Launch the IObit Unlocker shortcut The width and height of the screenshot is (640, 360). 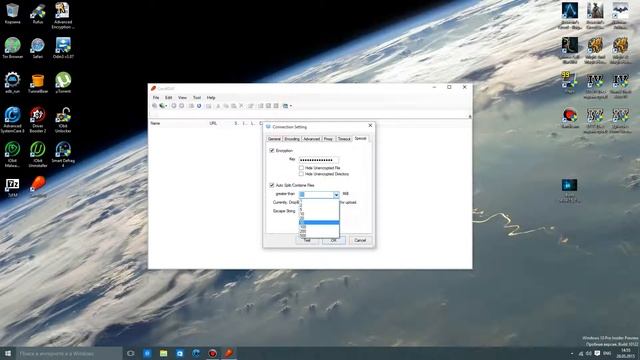click(x=63, y=120)
